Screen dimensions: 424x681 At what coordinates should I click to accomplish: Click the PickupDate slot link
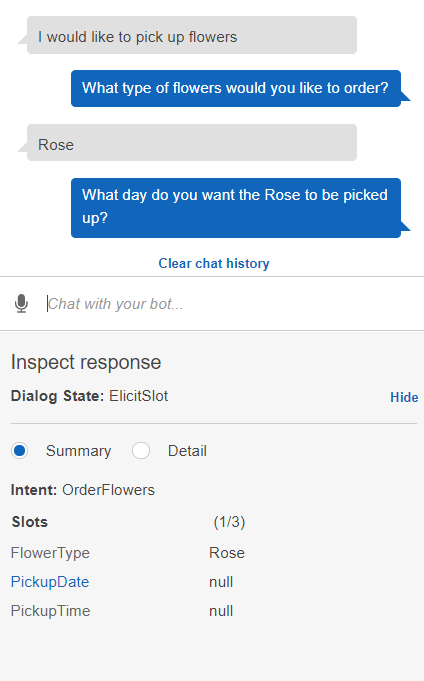(50, 582)
